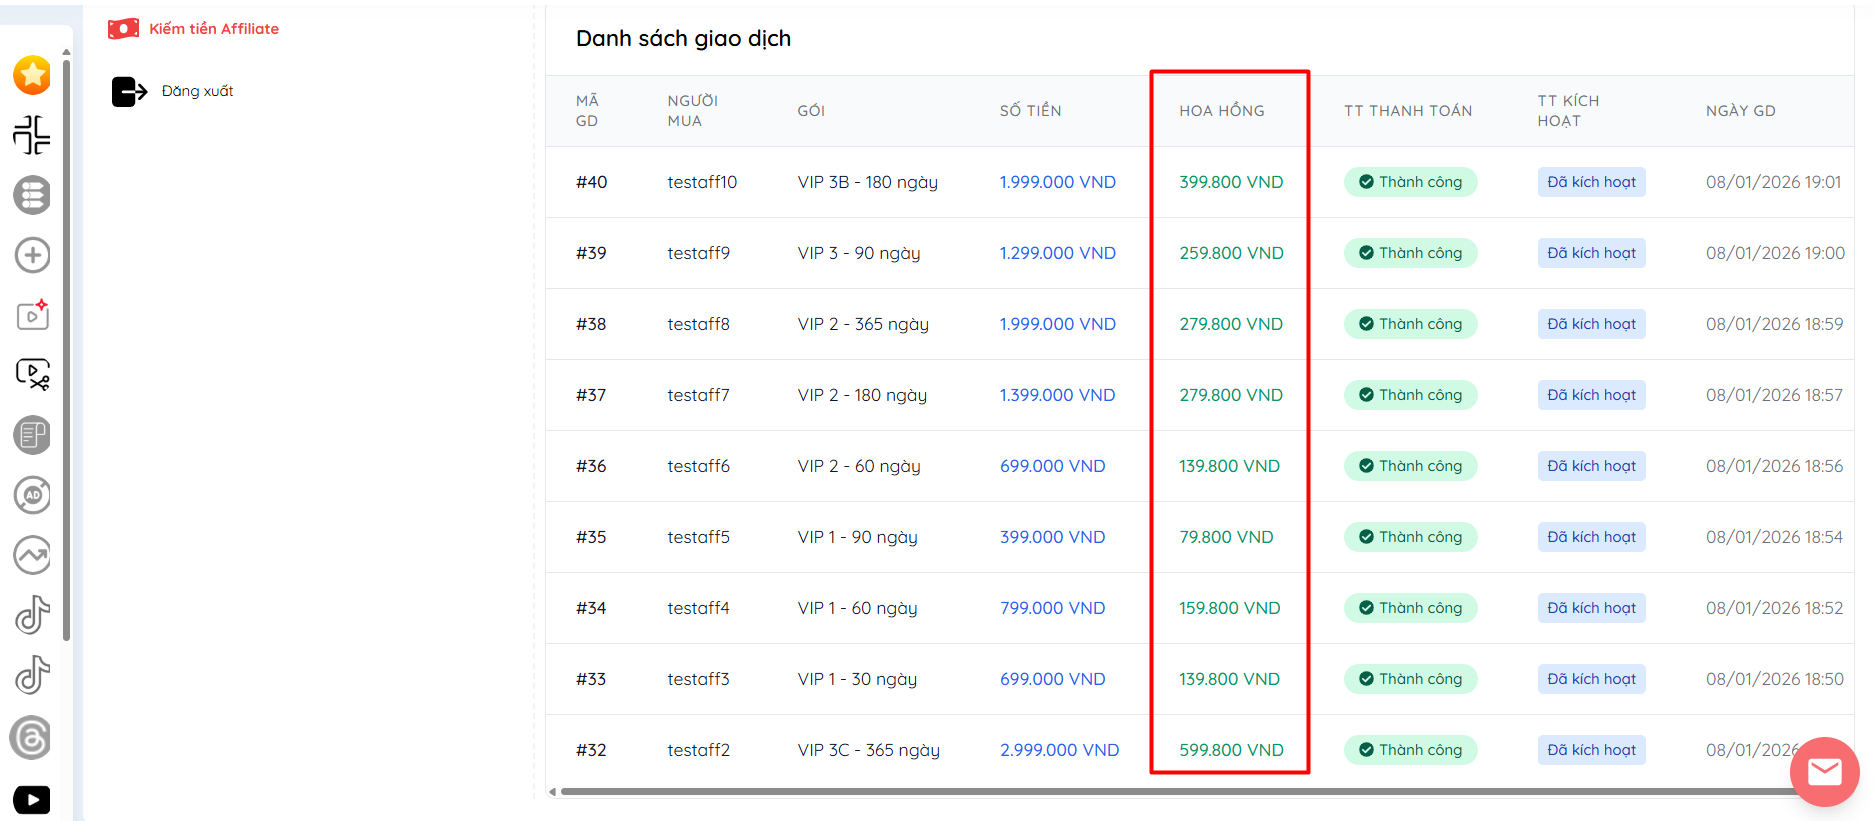Open the stacked list sidebar icon
1874x821 pixels.
click(32, 195)
